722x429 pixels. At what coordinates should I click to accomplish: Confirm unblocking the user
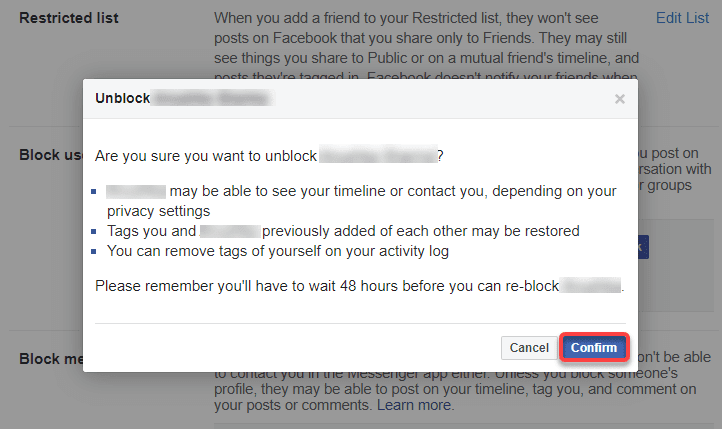click(x=594, y=348)
